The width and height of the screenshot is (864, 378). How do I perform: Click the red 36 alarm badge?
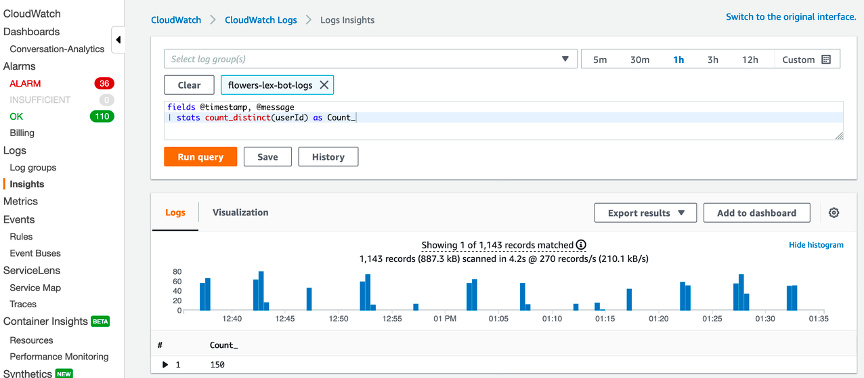[x=104, y=83]
